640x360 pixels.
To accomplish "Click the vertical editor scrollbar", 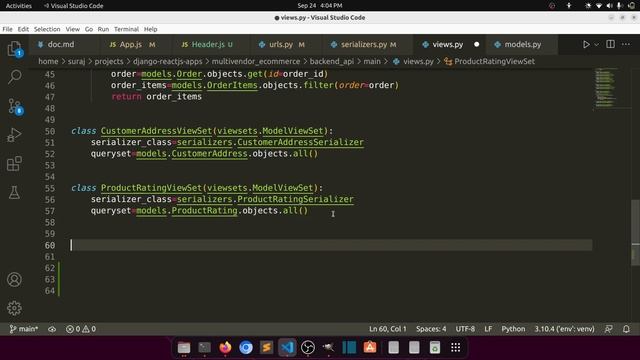I will [635, 233].
